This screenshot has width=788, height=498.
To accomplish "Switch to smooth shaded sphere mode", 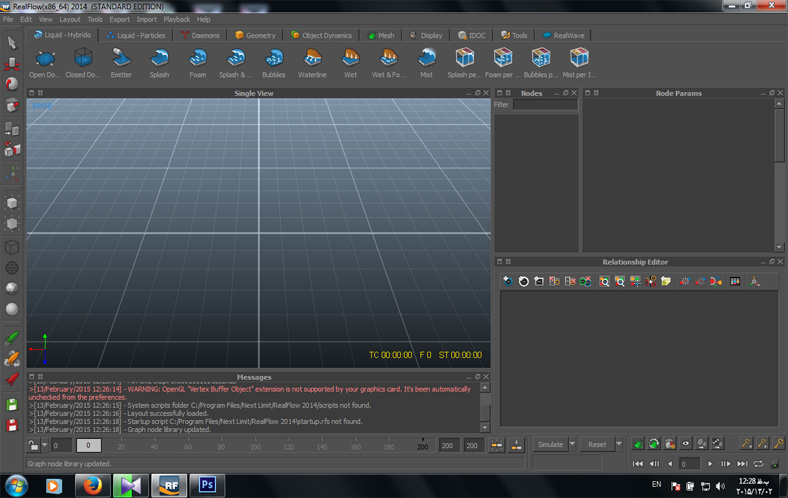I will 12,309.
